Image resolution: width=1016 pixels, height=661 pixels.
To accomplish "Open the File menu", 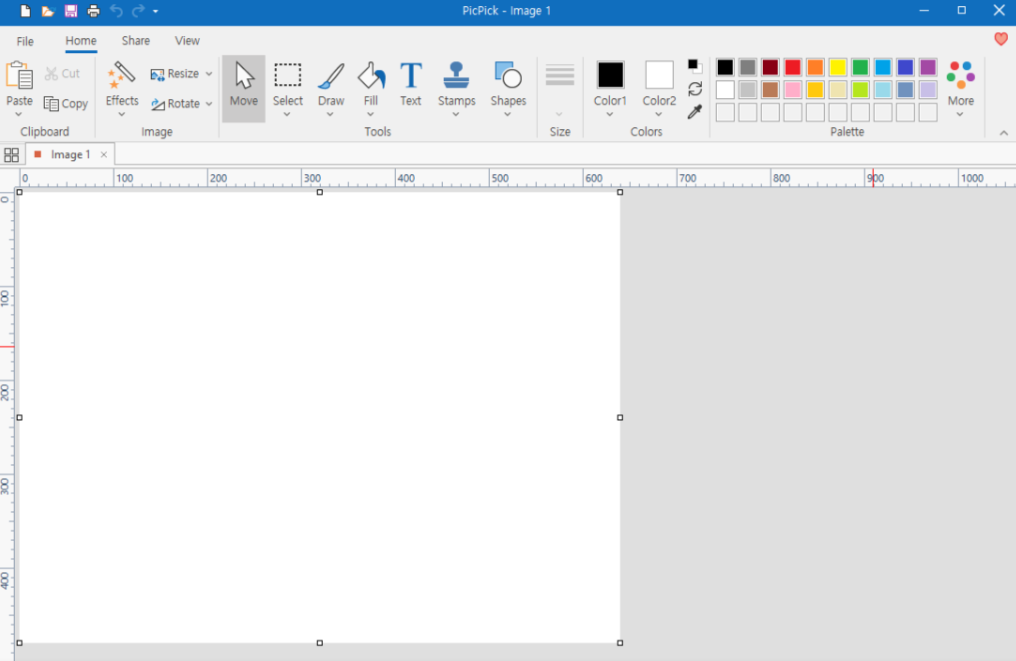I will (25, 41).
